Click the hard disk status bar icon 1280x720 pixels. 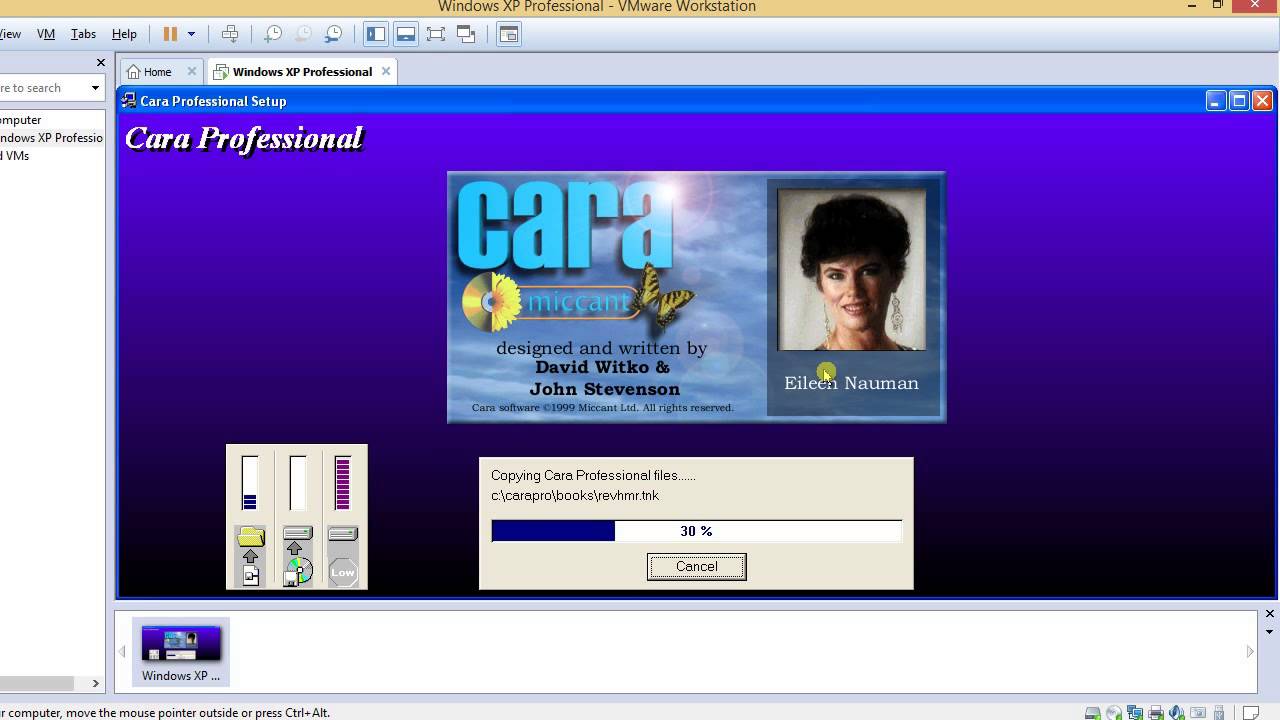[x=1093, y=713]
